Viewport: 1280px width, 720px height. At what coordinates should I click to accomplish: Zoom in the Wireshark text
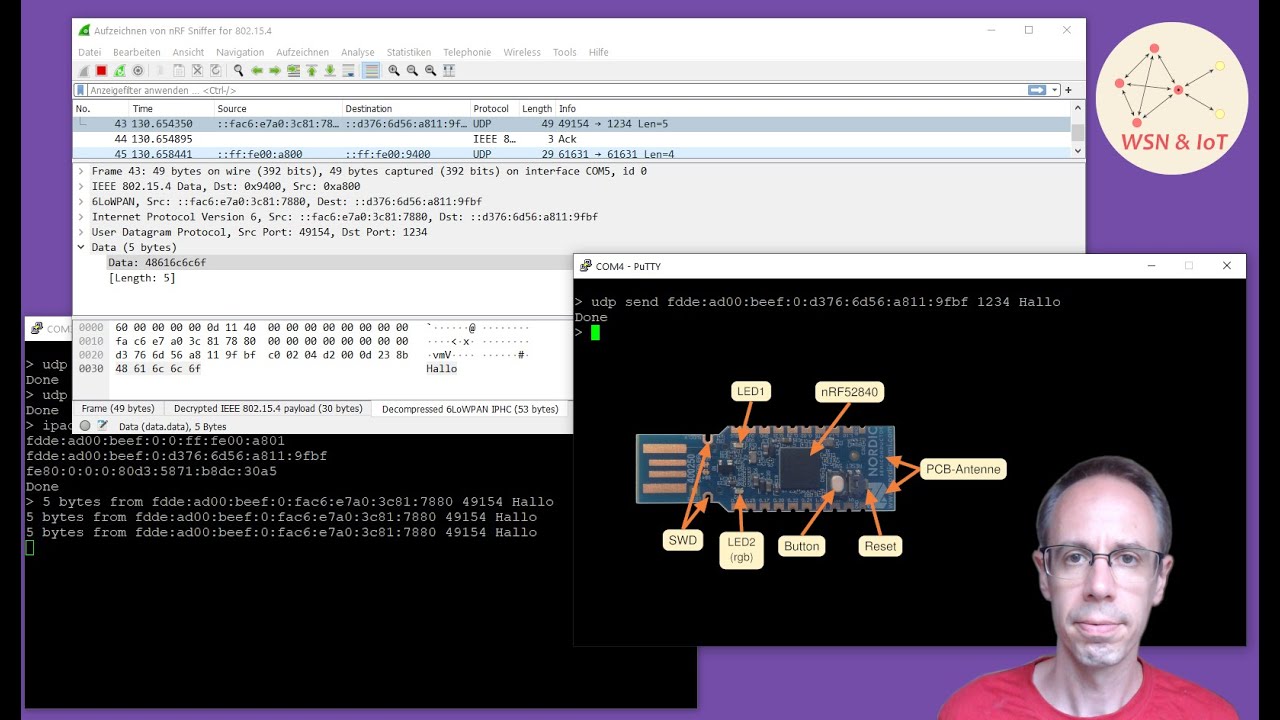(x=394, y=71)
